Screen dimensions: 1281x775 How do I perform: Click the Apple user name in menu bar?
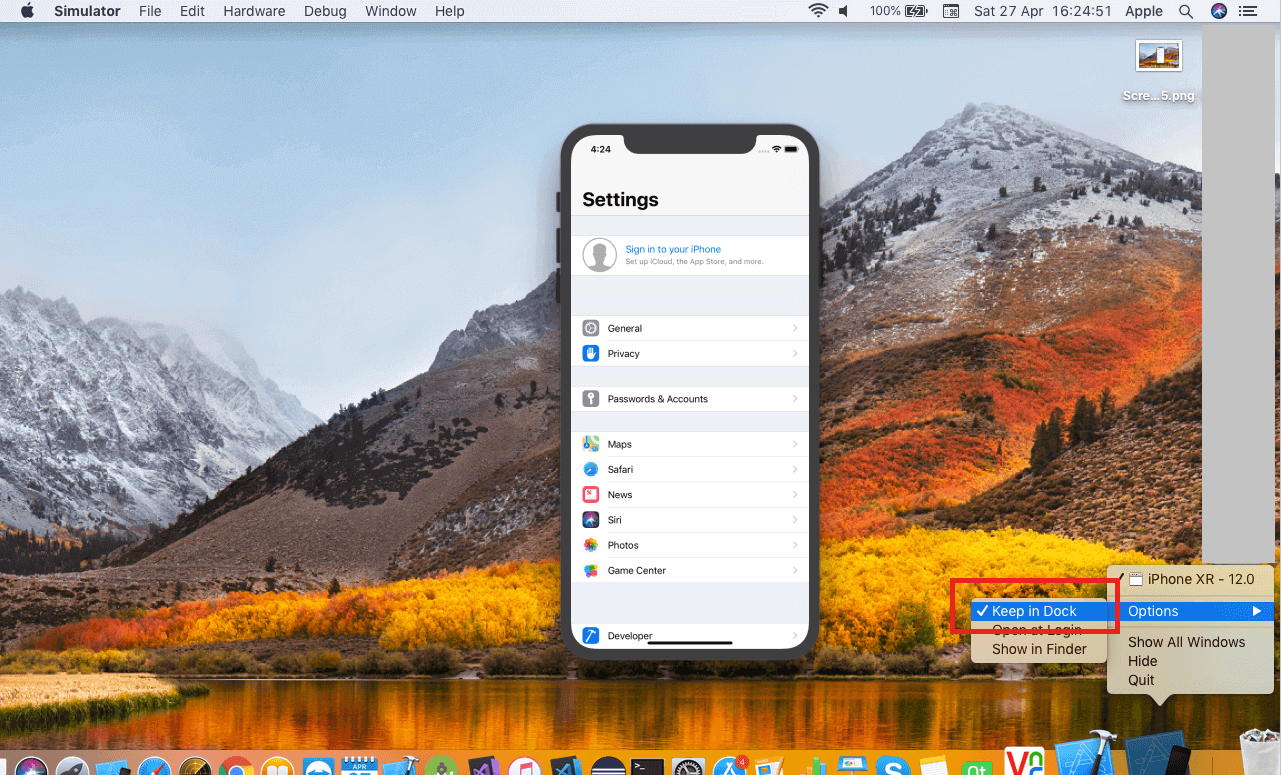point(1144,11)
